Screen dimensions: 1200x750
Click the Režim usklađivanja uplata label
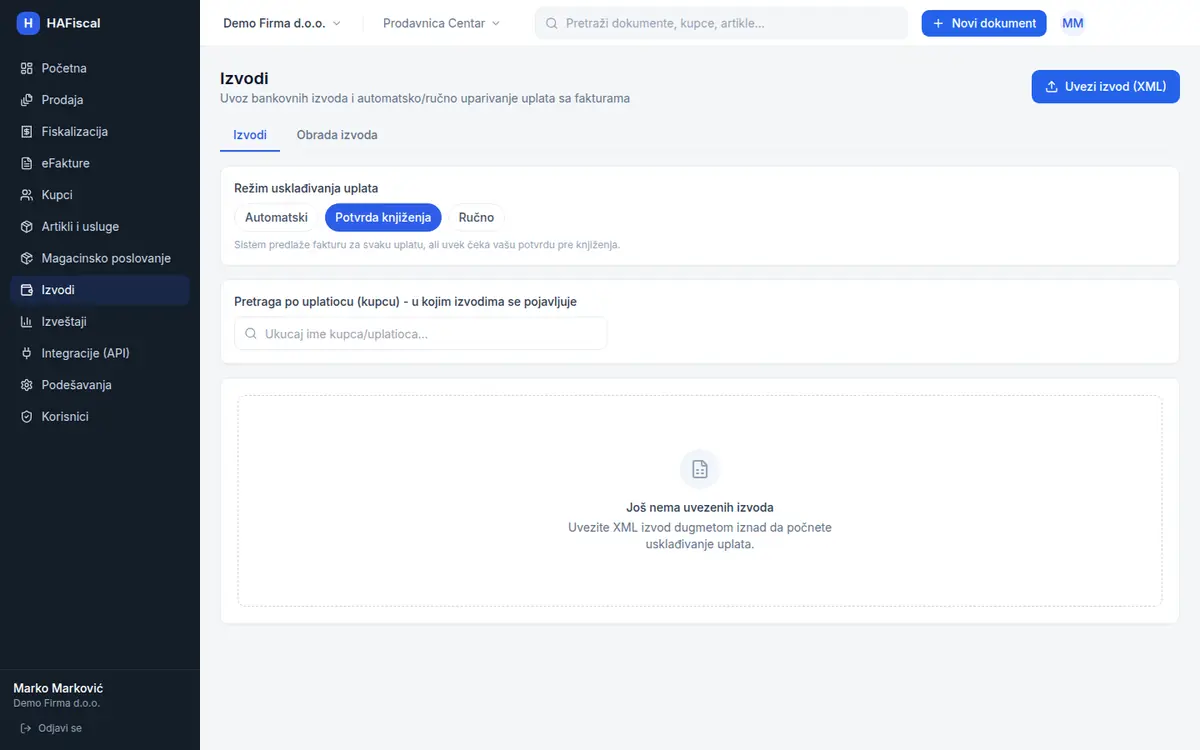306,188
